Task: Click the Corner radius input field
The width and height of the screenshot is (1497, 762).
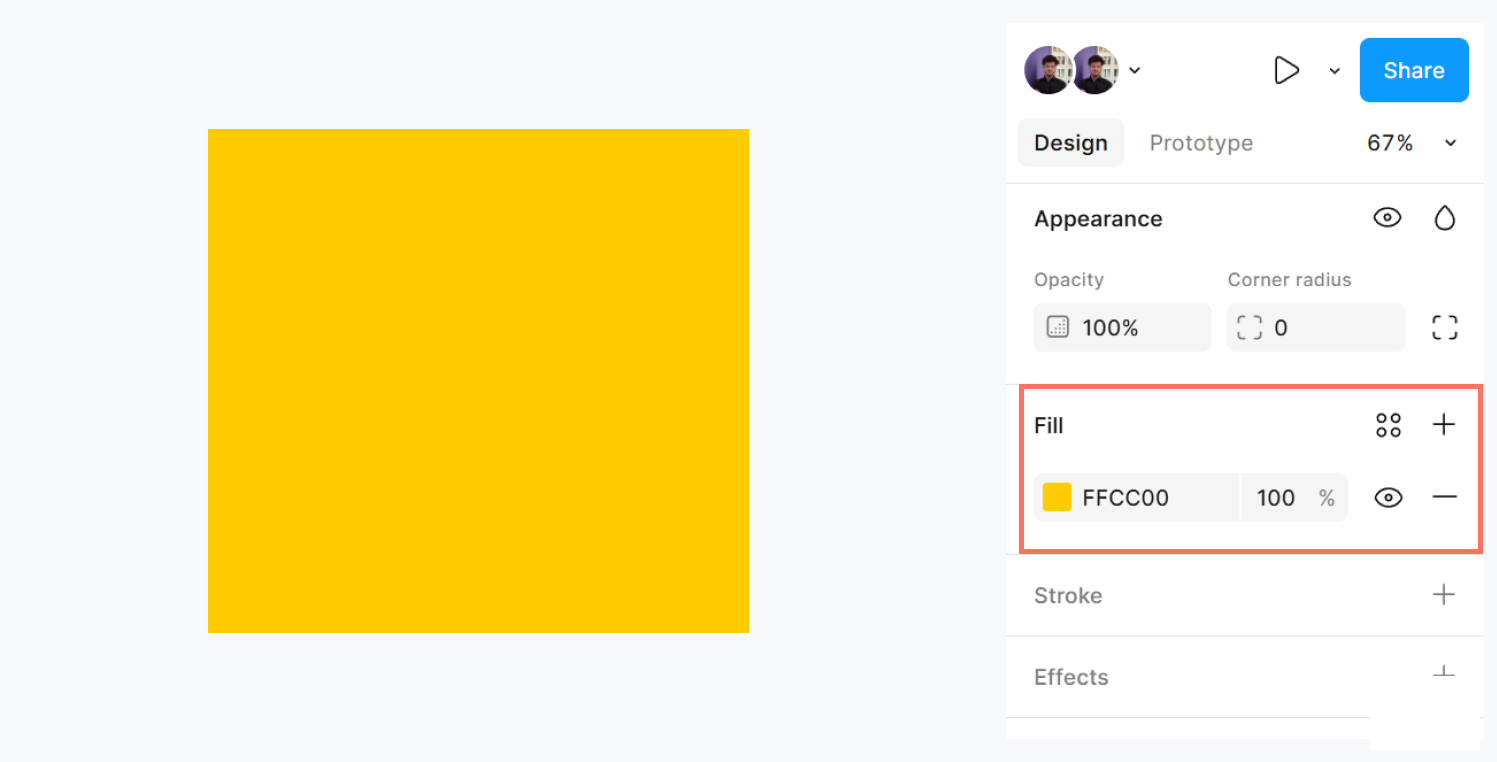Action: (x=1315, y=327)
